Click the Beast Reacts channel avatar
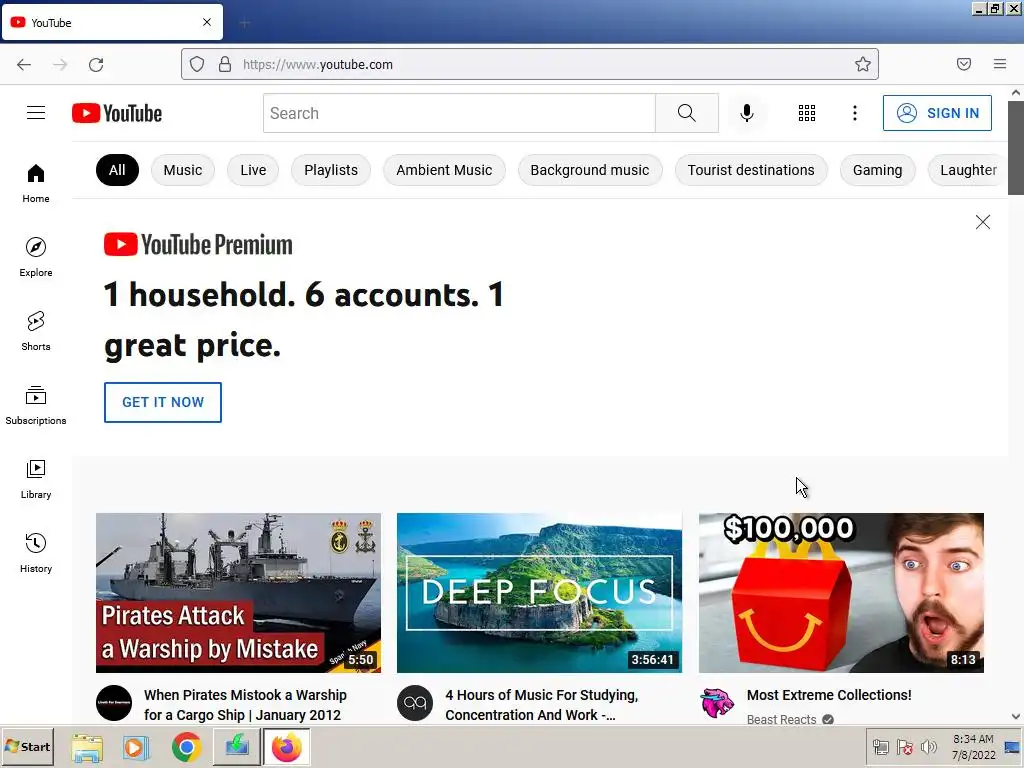1024x768 pixels. [x=717, y=703]
